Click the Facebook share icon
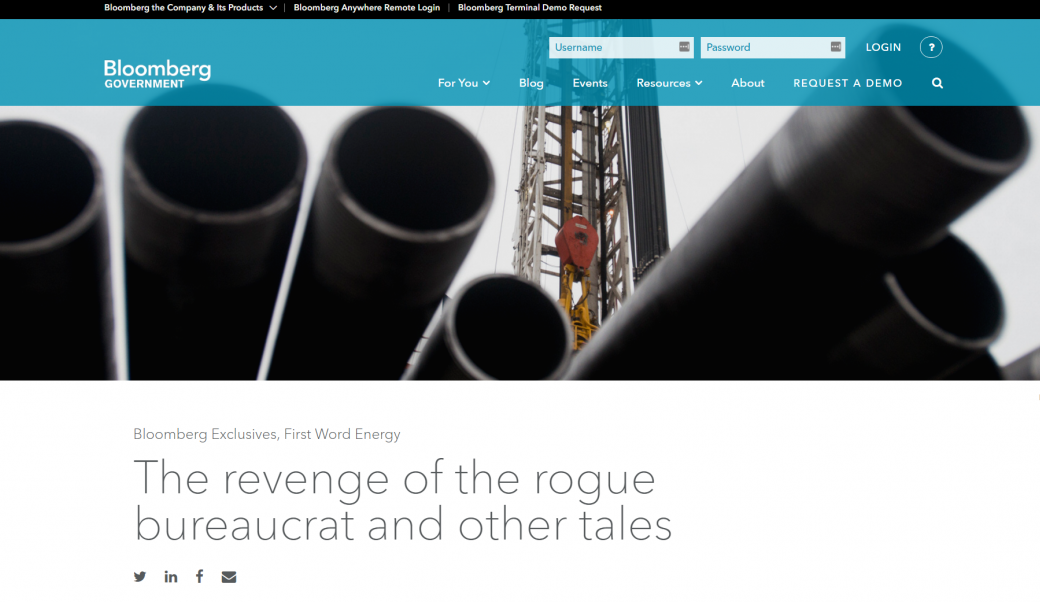Screen dimensions: 1040x602 point(199,577)
